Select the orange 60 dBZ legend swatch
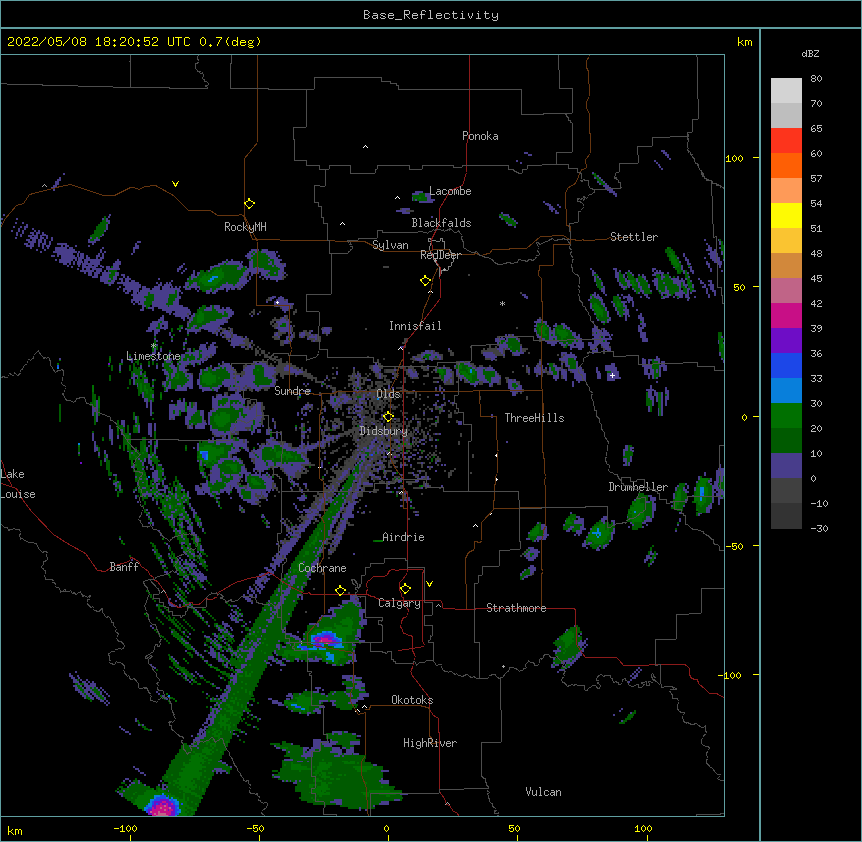This screenshot has width=862, height=842. pos(786,165)
